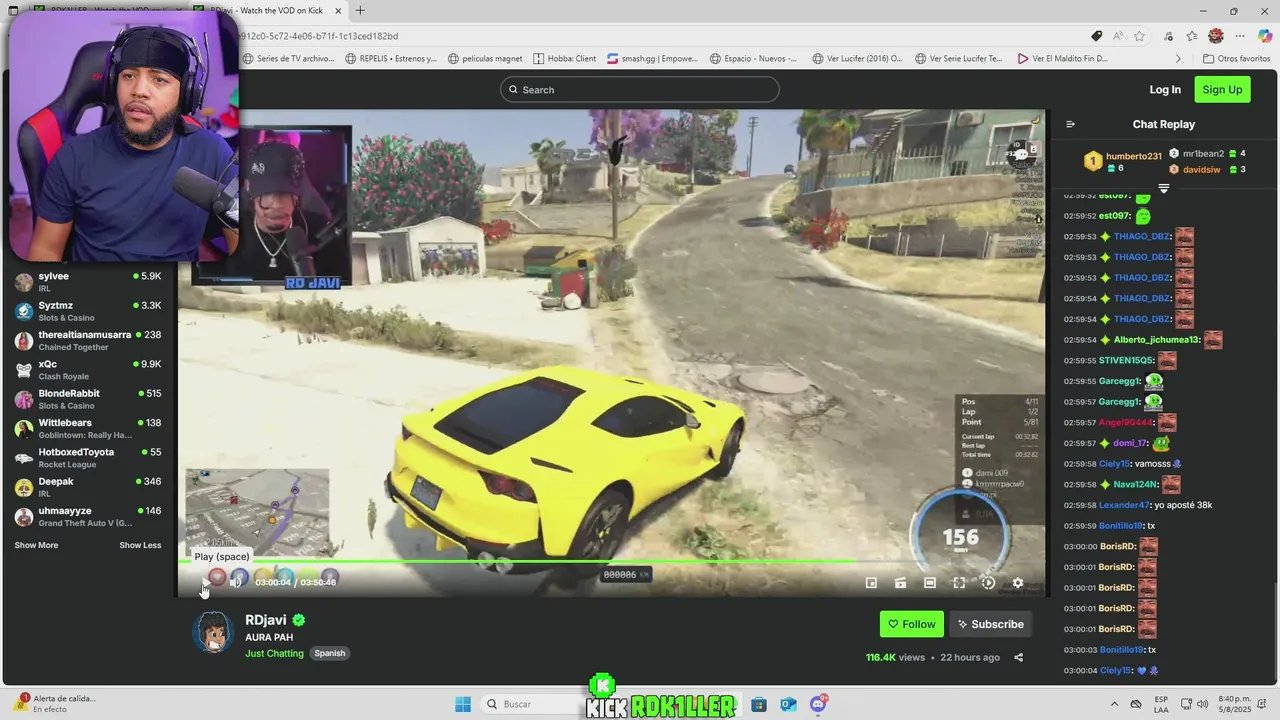The image size is (1280, 720).
Task: Open Discord from taskbar
Action: click(818, 704)
